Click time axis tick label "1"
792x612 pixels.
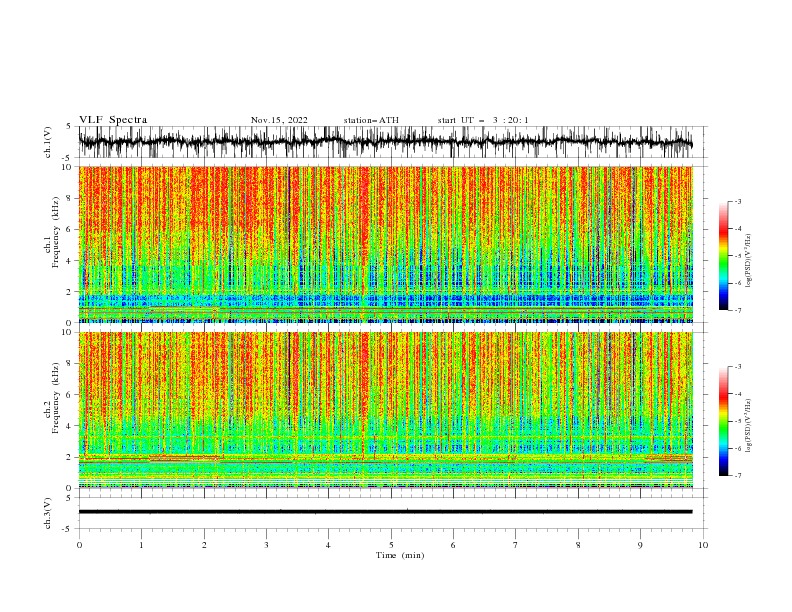pos(141,545)
